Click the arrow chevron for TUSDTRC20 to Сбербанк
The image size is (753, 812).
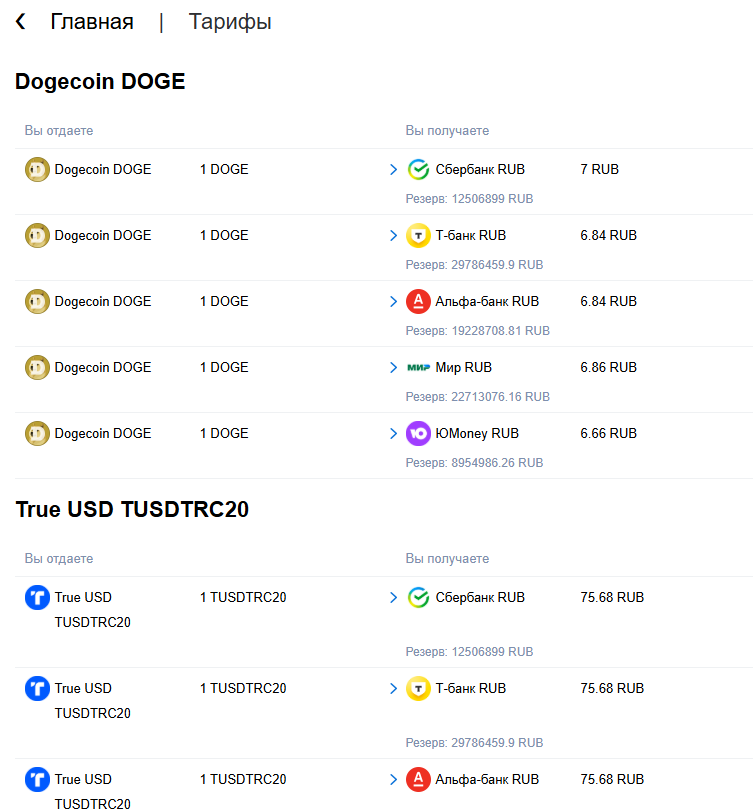pyautogui.click(x=394, y=598)
